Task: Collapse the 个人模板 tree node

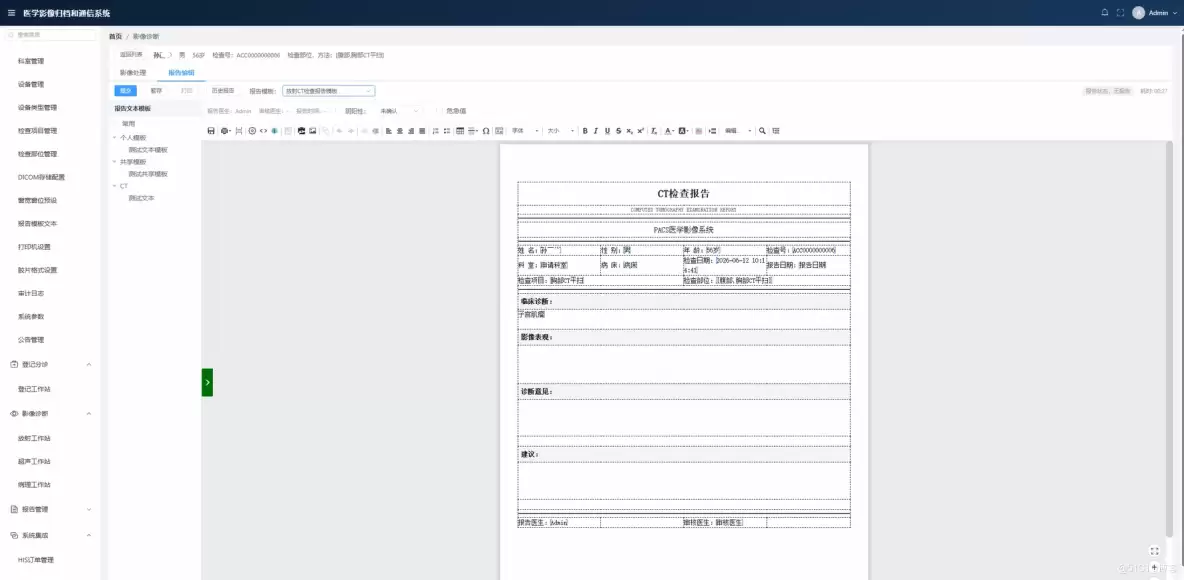Action: [x=114, y=137]
